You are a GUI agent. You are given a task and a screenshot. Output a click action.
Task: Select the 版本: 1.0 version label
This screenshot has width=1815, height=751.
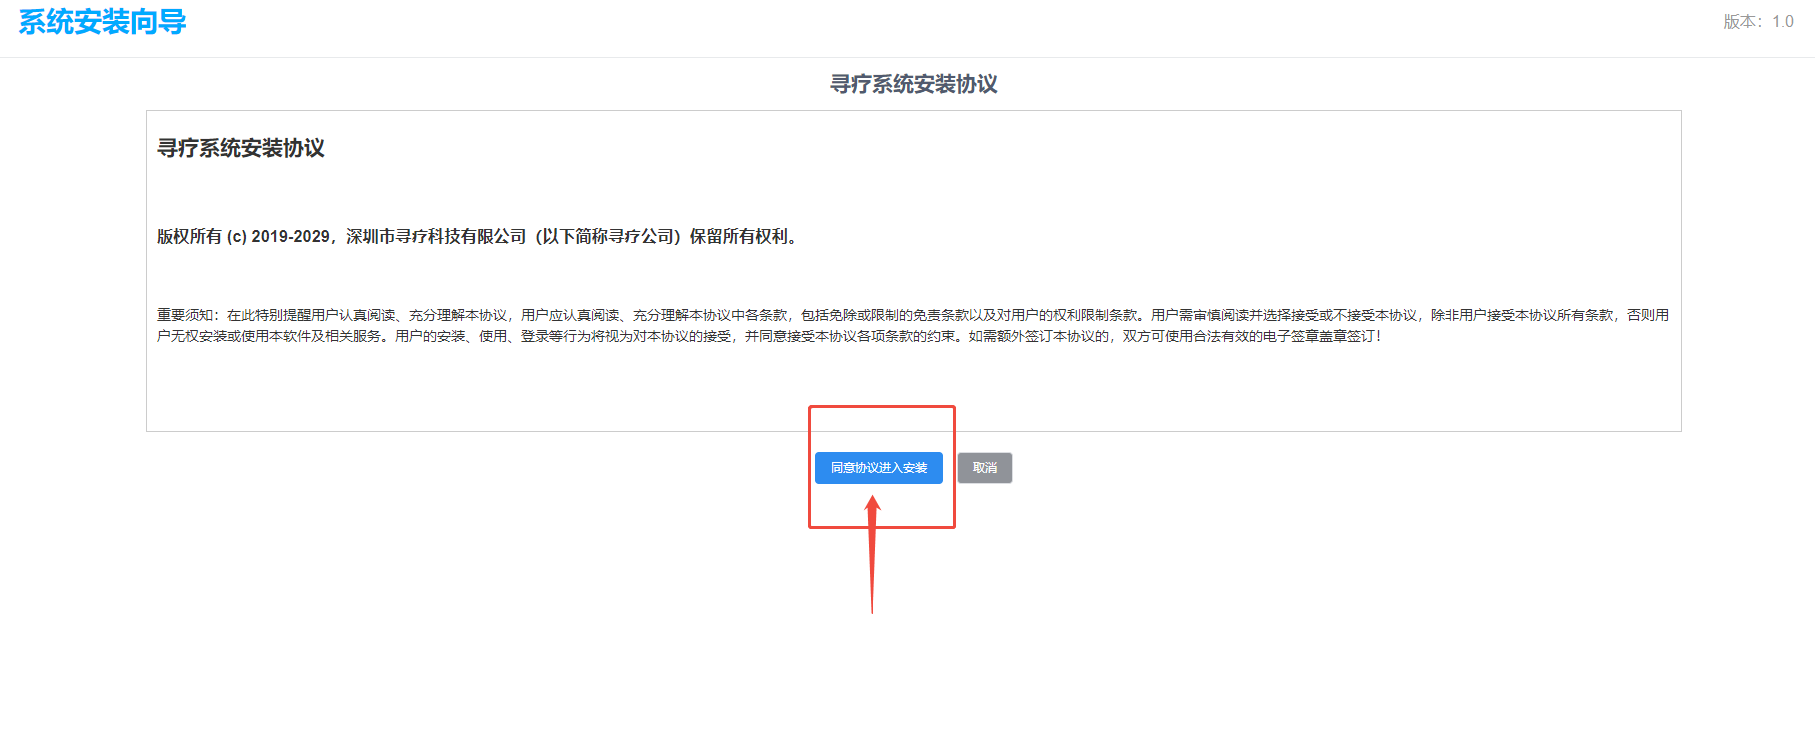click(1757, 22)
